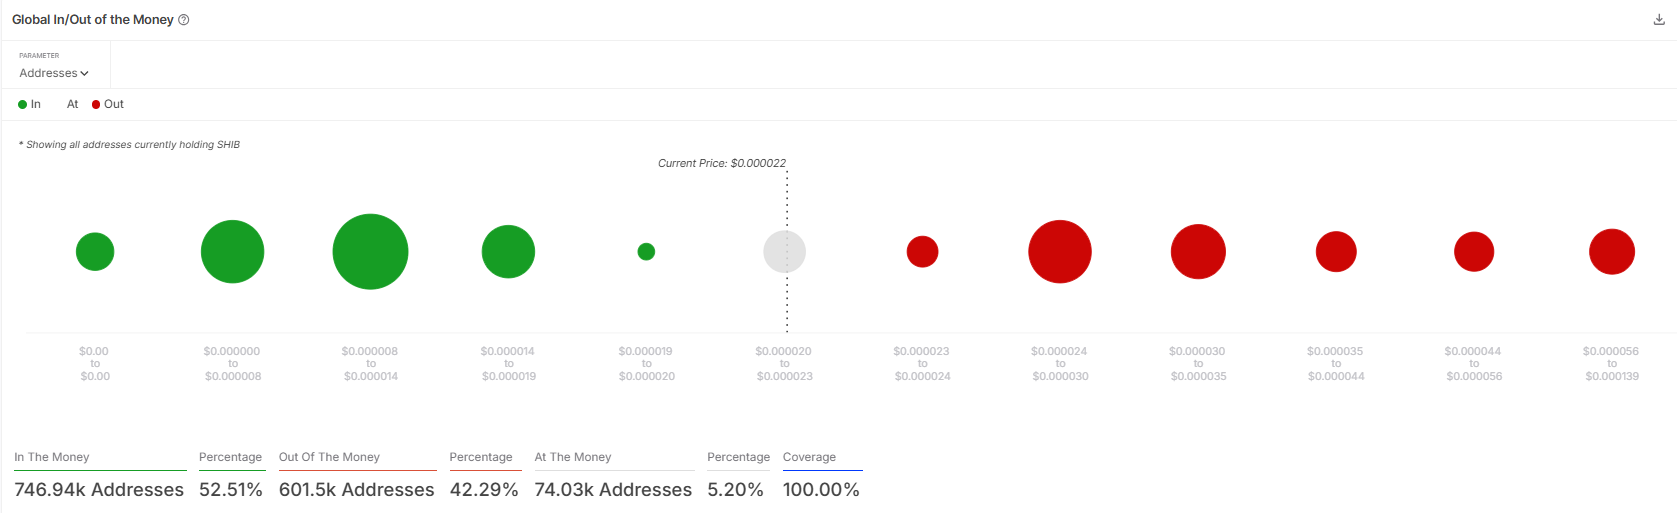
Task: Click axis label $0.000020 to $0.000023
Action: click(784, 364)
